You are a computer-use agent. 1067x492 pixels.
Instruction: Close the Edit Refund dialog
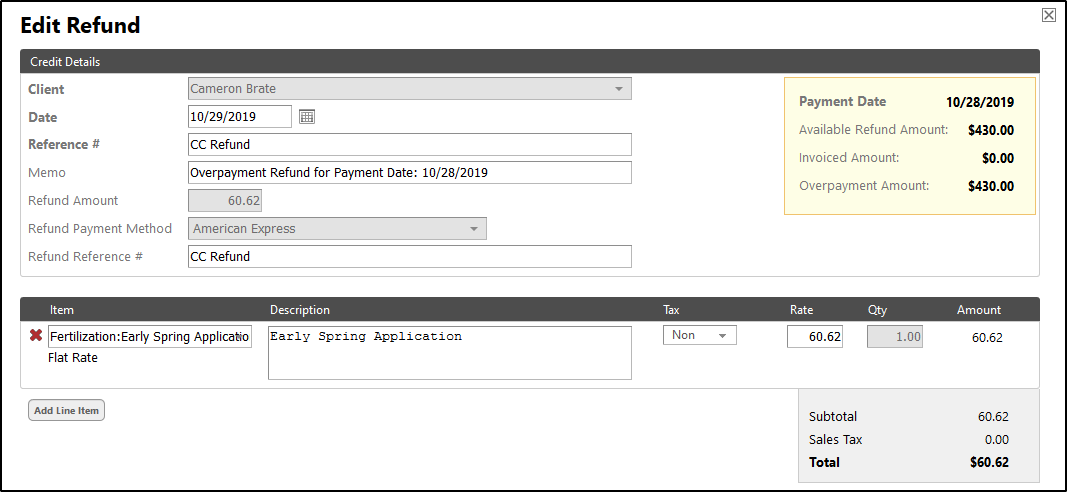[1048, 15]
